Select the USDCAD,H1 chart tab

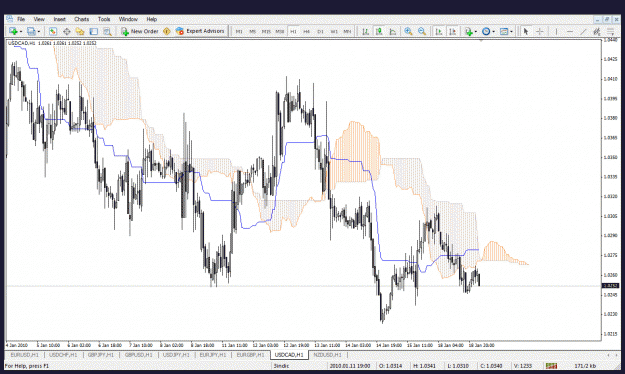pos(289,355)
